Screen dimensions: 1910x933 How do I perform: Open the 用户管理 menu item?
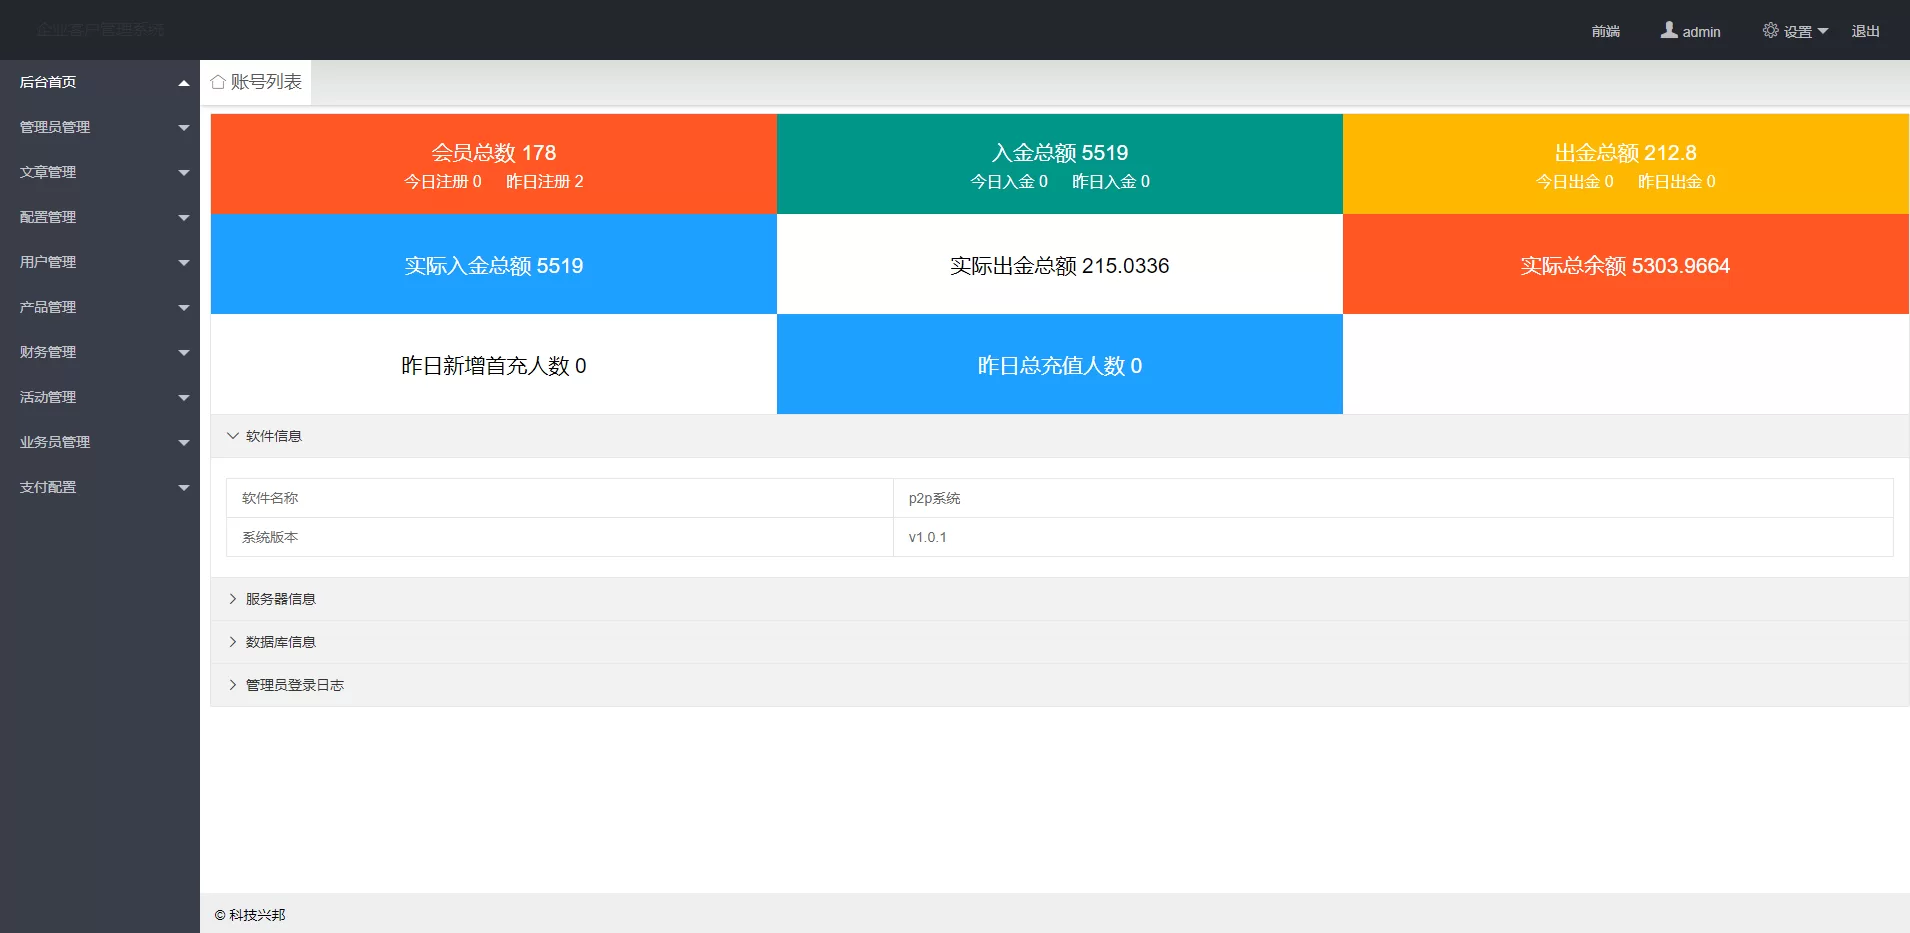[48, 262]
